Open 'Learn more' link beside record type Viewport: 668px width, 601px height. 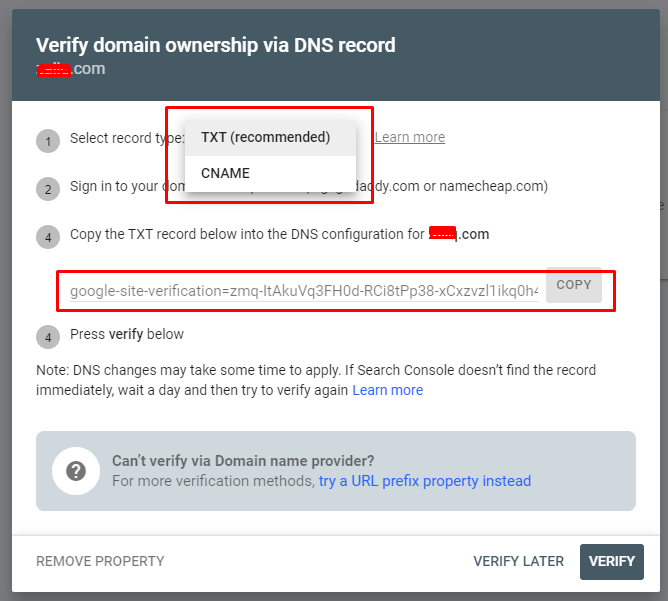click(x=410, y=138)
